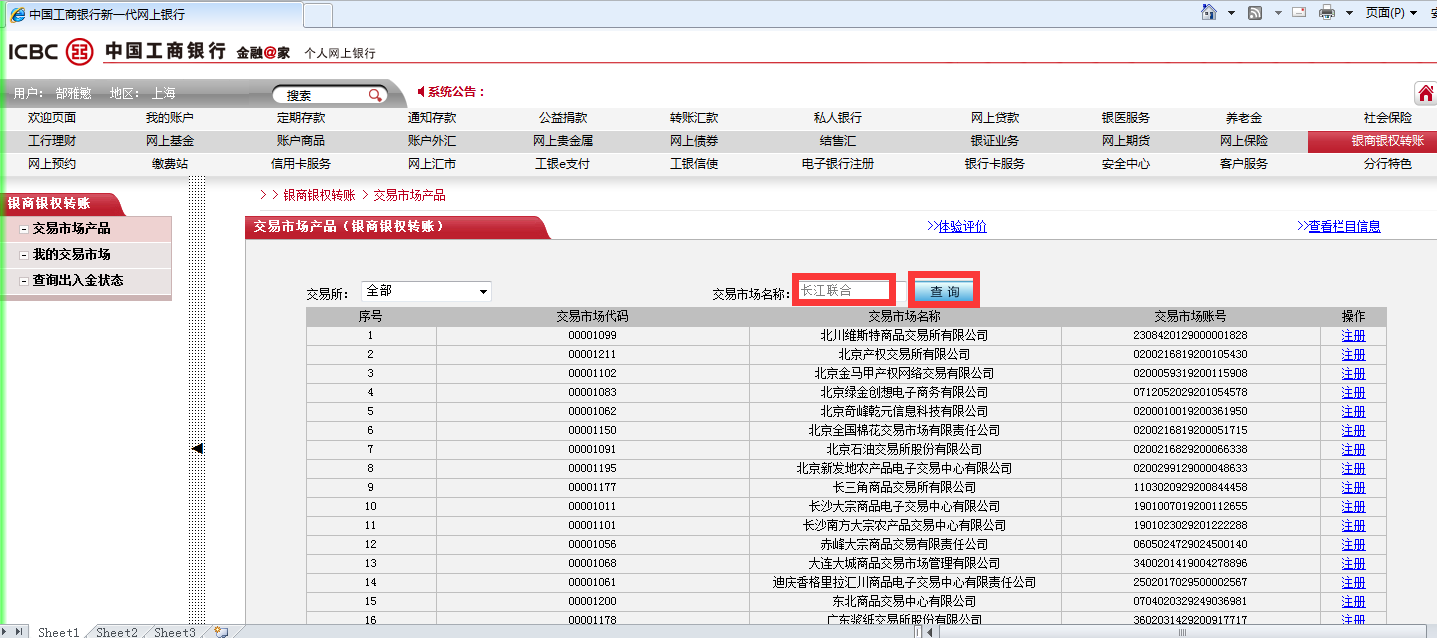Collapse the sidebar using the black arrow
This screenshot has height=638, width=1437.
(x=197, y=449)
